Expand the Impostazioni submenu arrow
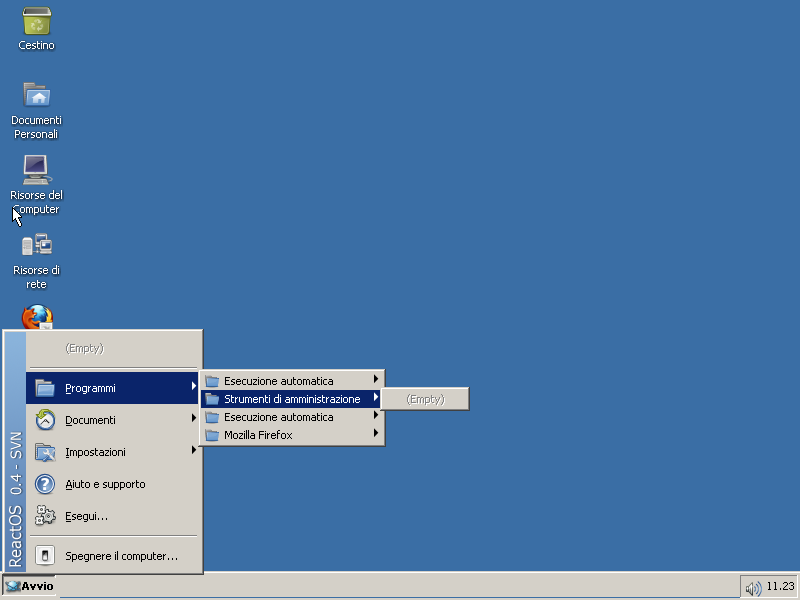The image size is (800, 600). coord(194,450)
